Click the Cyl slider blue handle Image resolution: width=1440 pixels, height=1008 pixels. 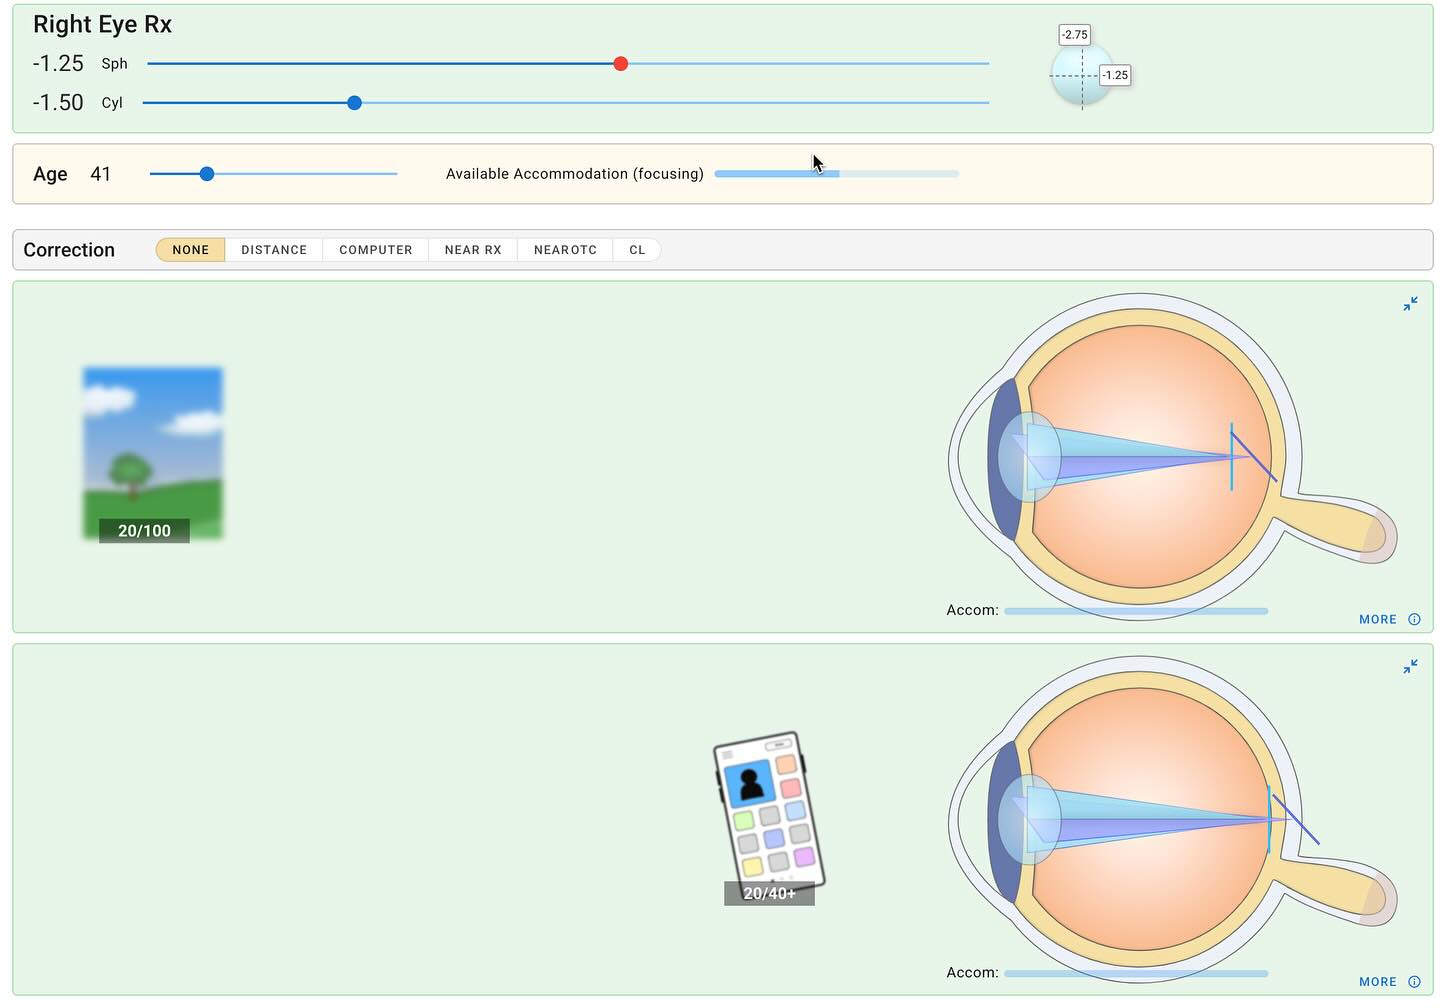click(354, 103)
